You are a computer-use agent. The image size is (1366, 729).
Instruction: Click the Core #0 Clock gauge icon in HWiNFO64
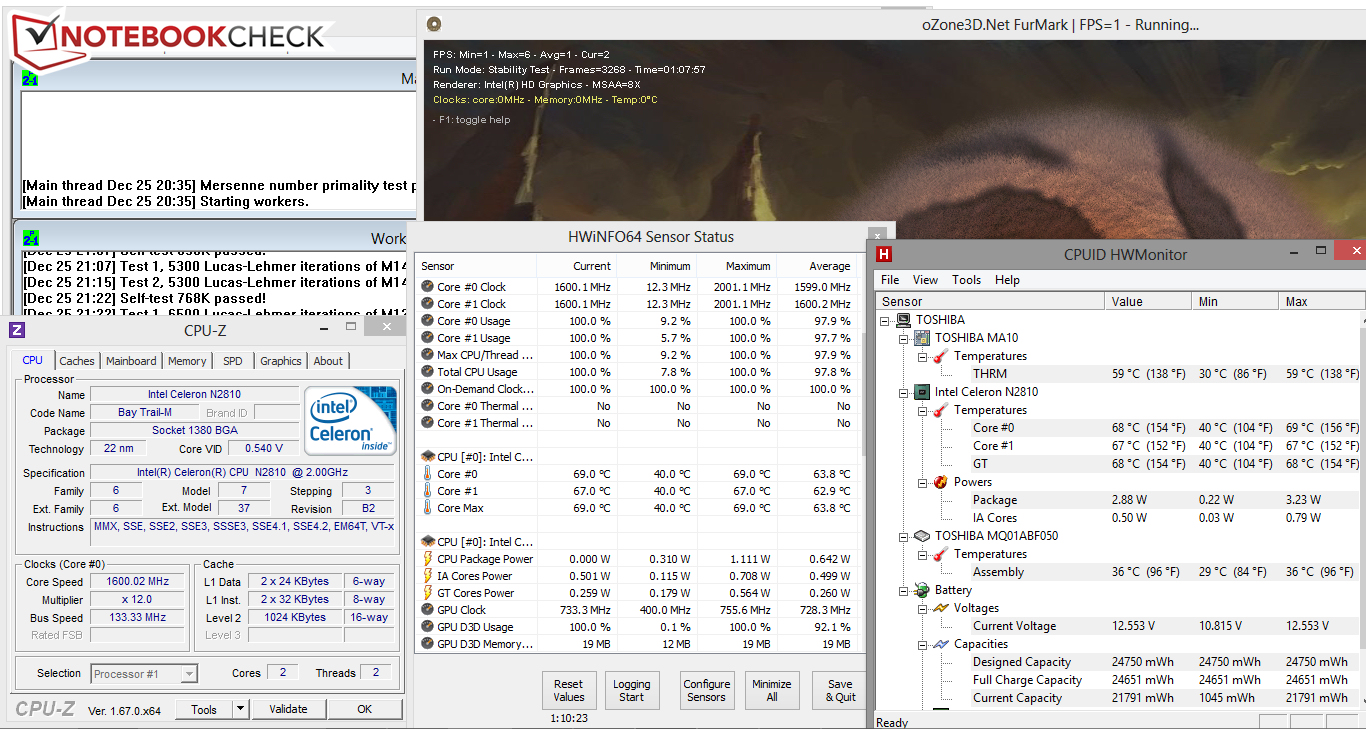(428, 287)
